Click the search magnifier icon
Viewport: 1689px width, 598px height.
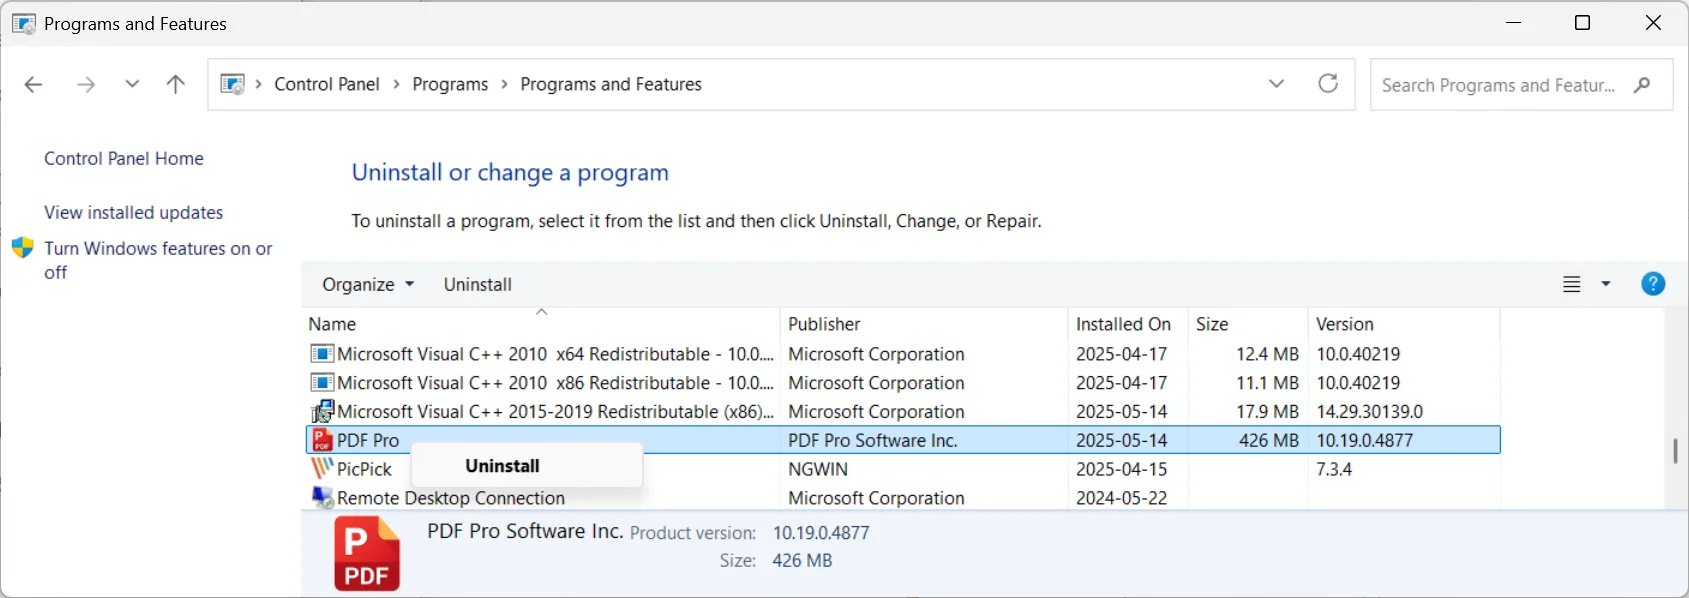(x=1642, y=85)
